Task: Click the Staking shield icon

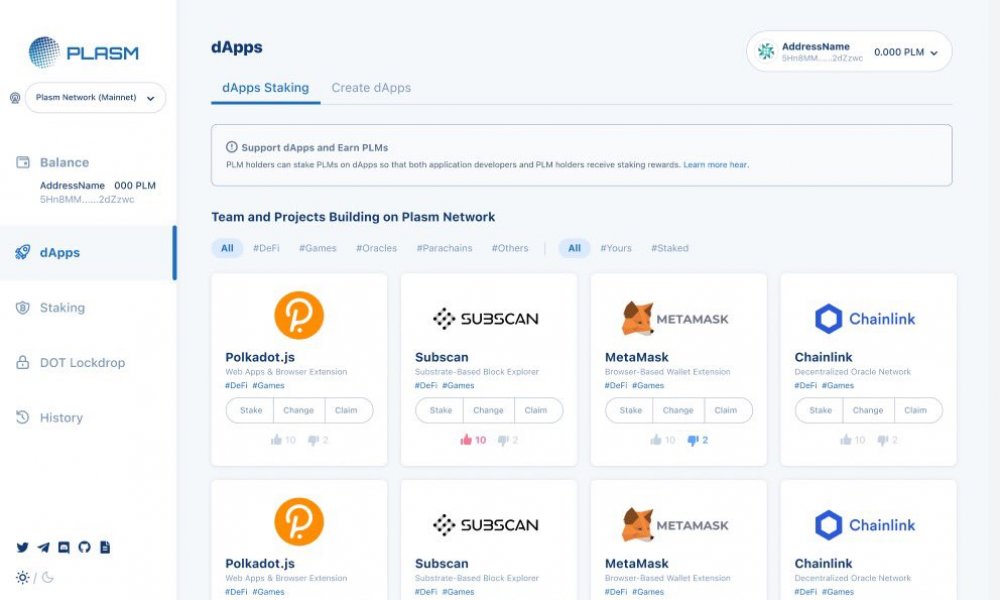Action: [22, 307]
